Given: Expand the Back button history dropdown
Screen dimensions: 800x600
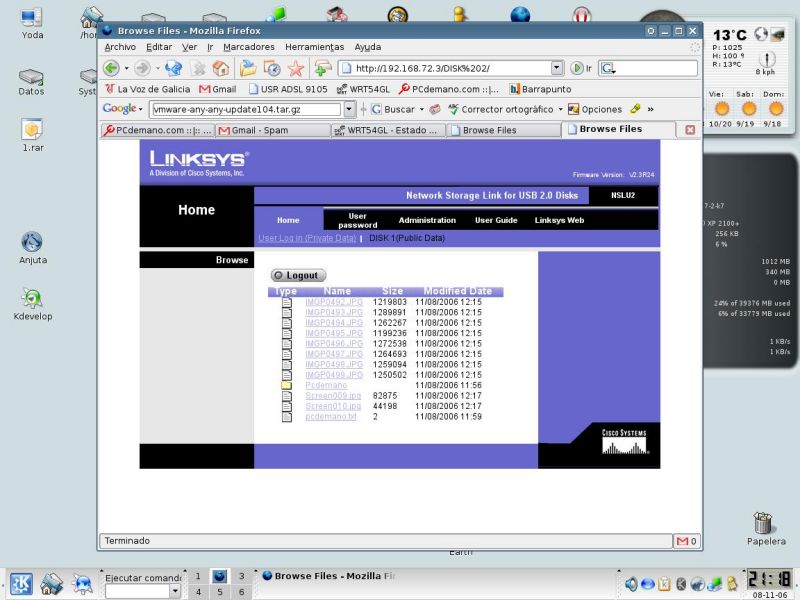Looking at the screenshot, I should coord(126,68).
